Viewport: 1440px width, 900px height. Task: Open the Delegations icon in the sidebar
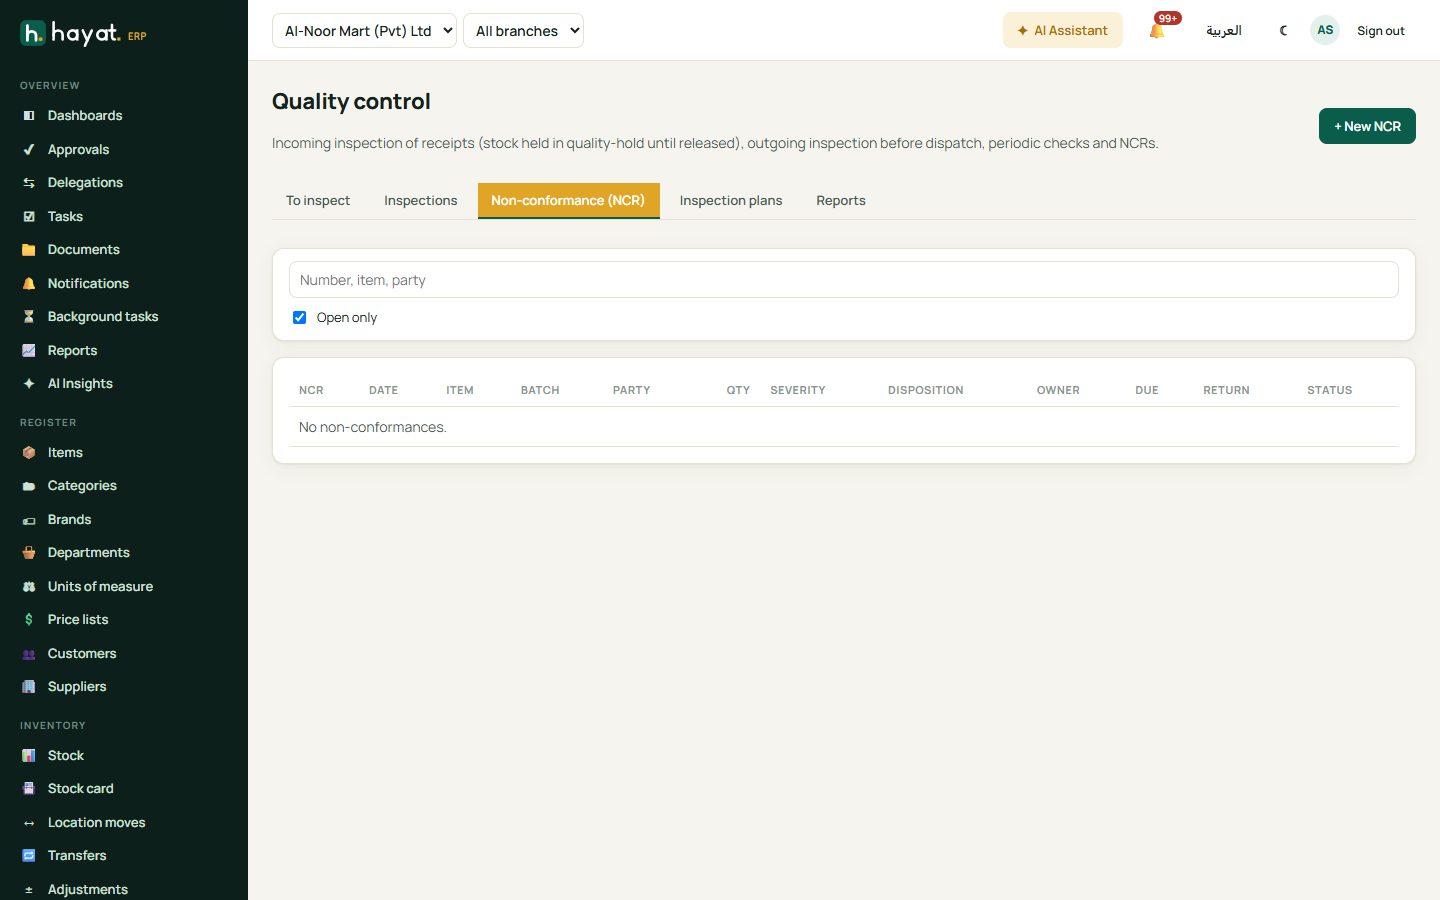29,183
